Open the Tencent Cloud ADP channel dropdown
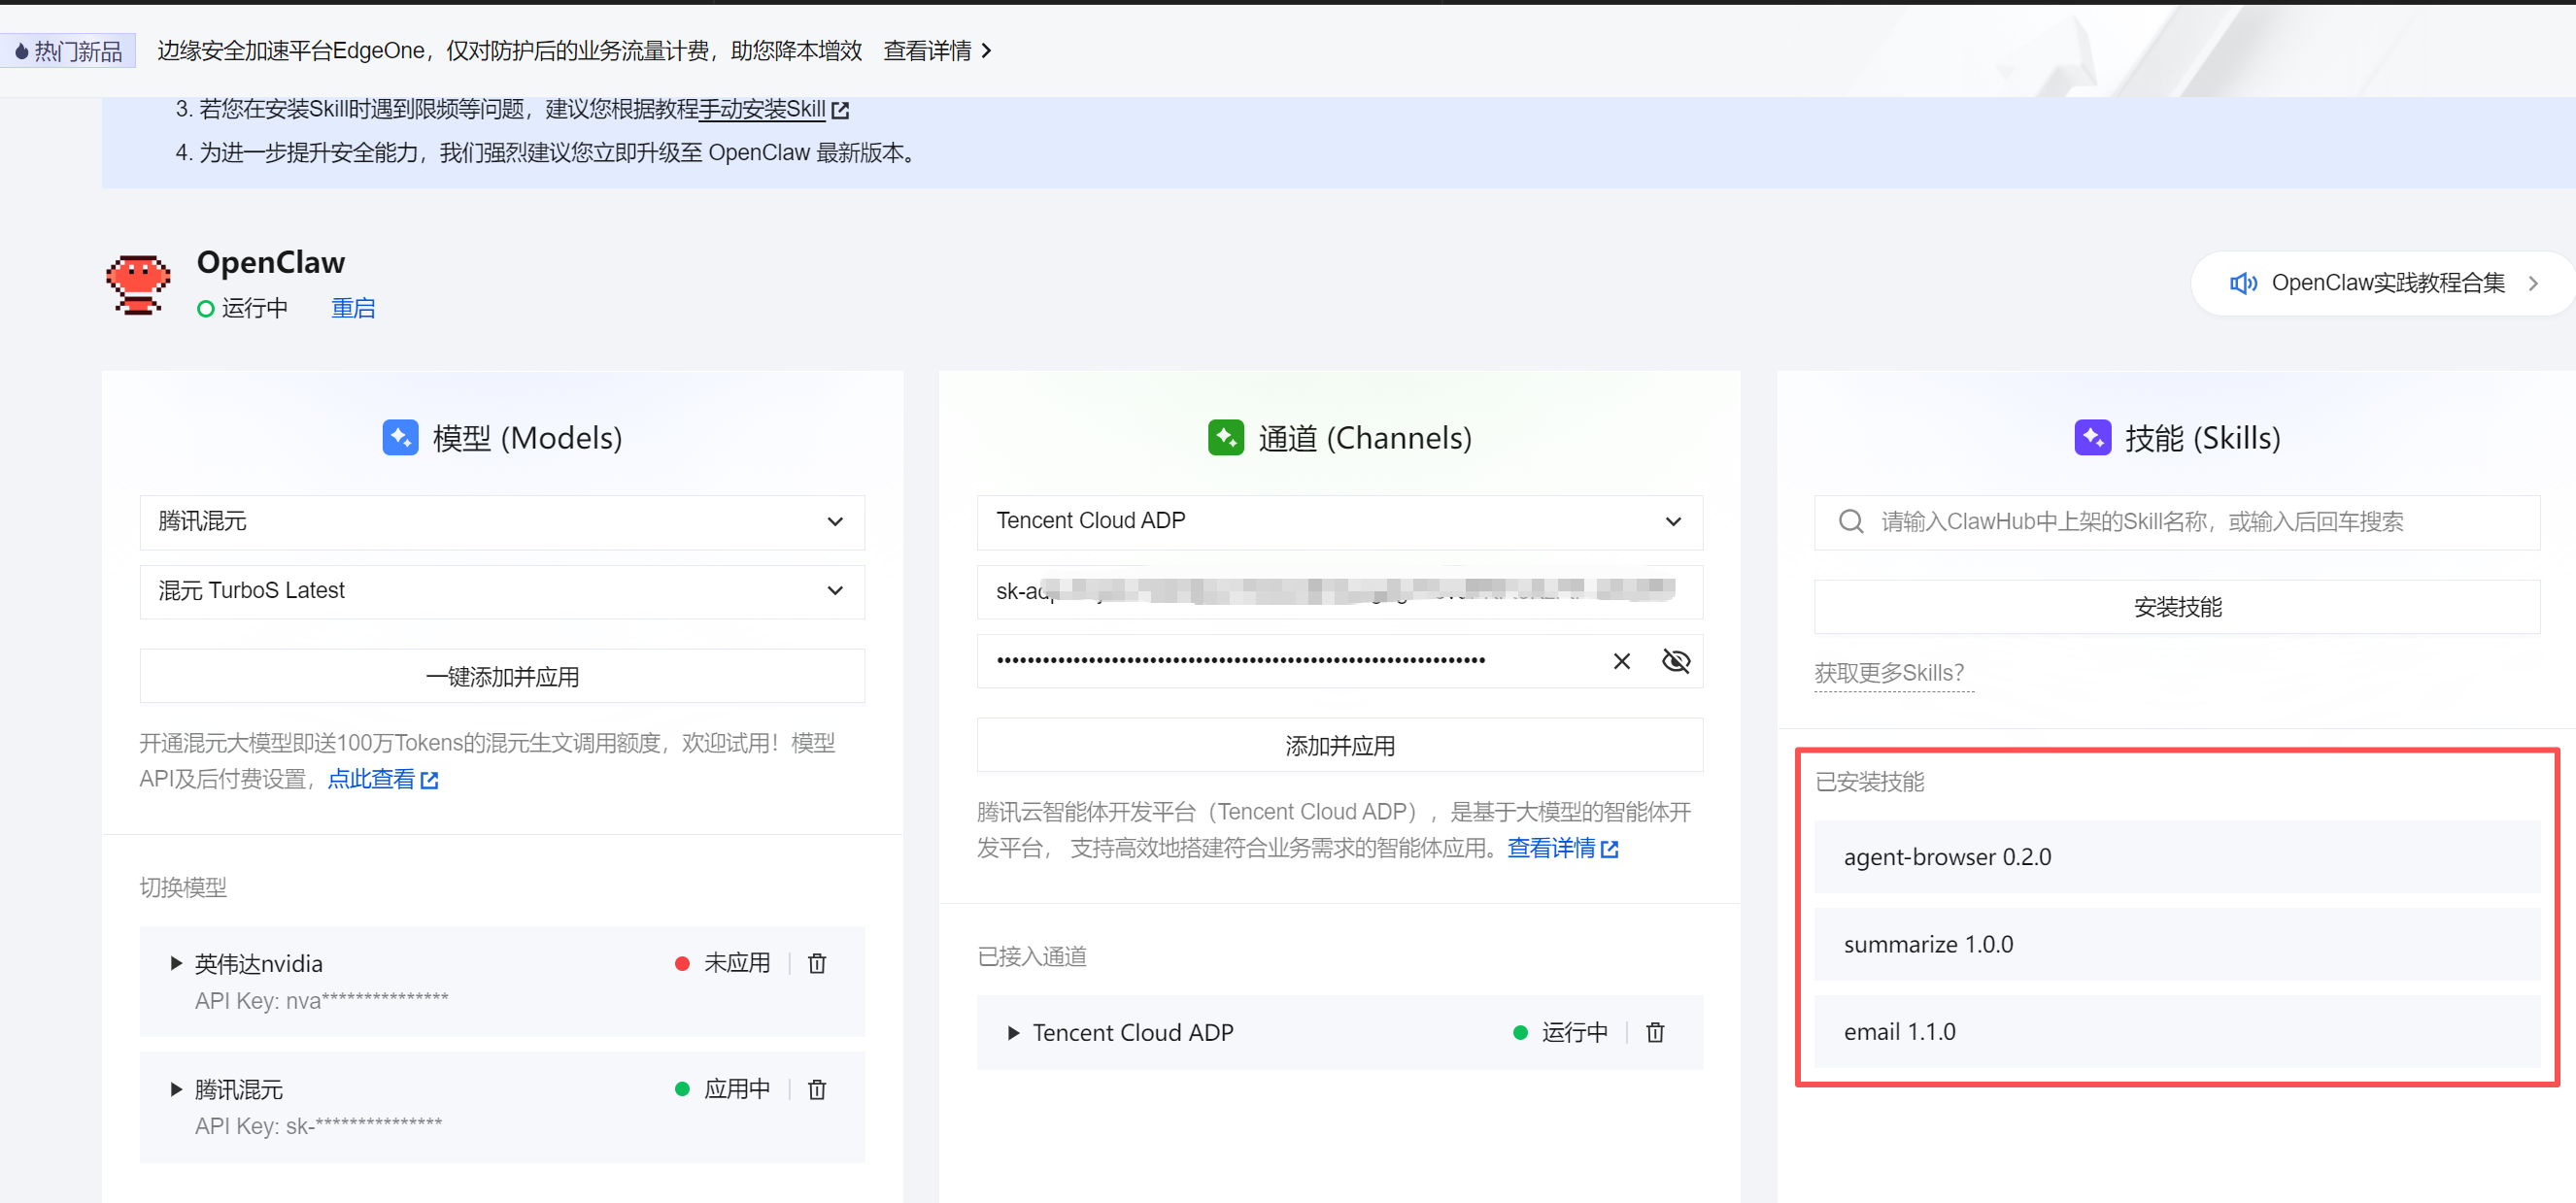Viewport: 2576px width, 1203px height. coord(1339,522)
